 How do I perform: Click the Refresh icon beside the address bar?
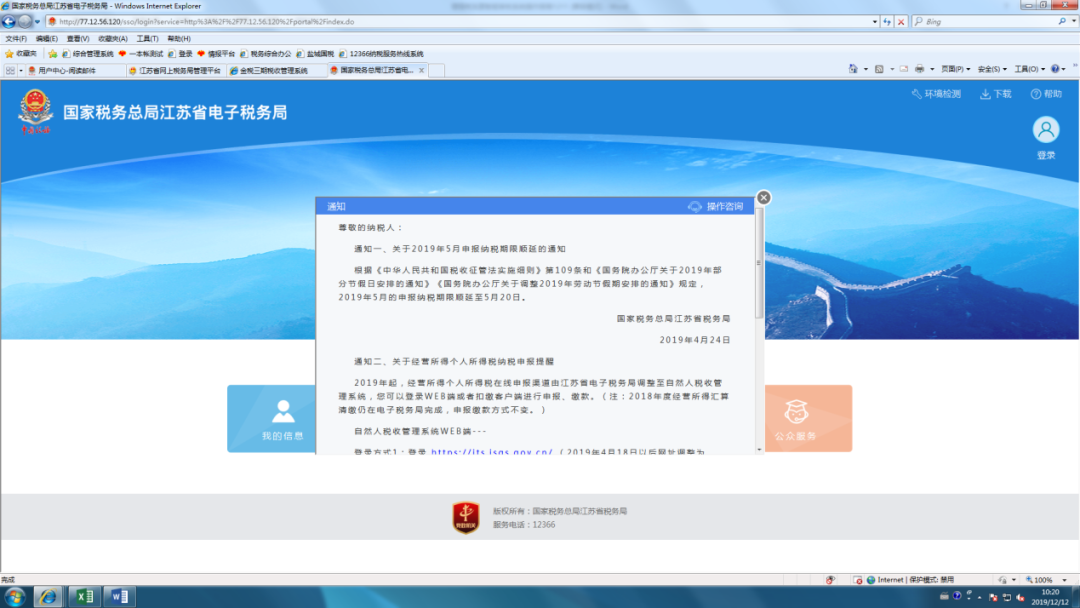coord(887,22)
